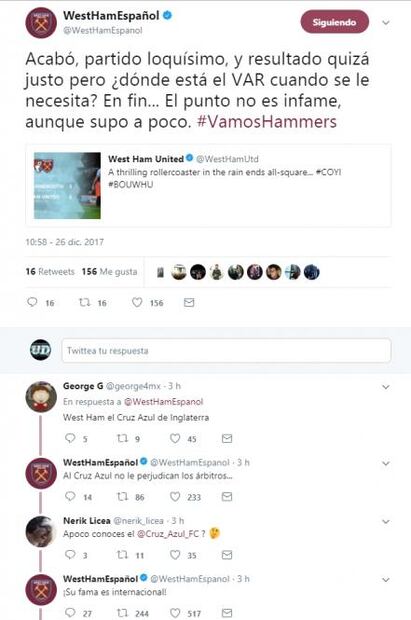Click the Twittea tu respuesta field

pyautogui.click(x=226, y=350)
